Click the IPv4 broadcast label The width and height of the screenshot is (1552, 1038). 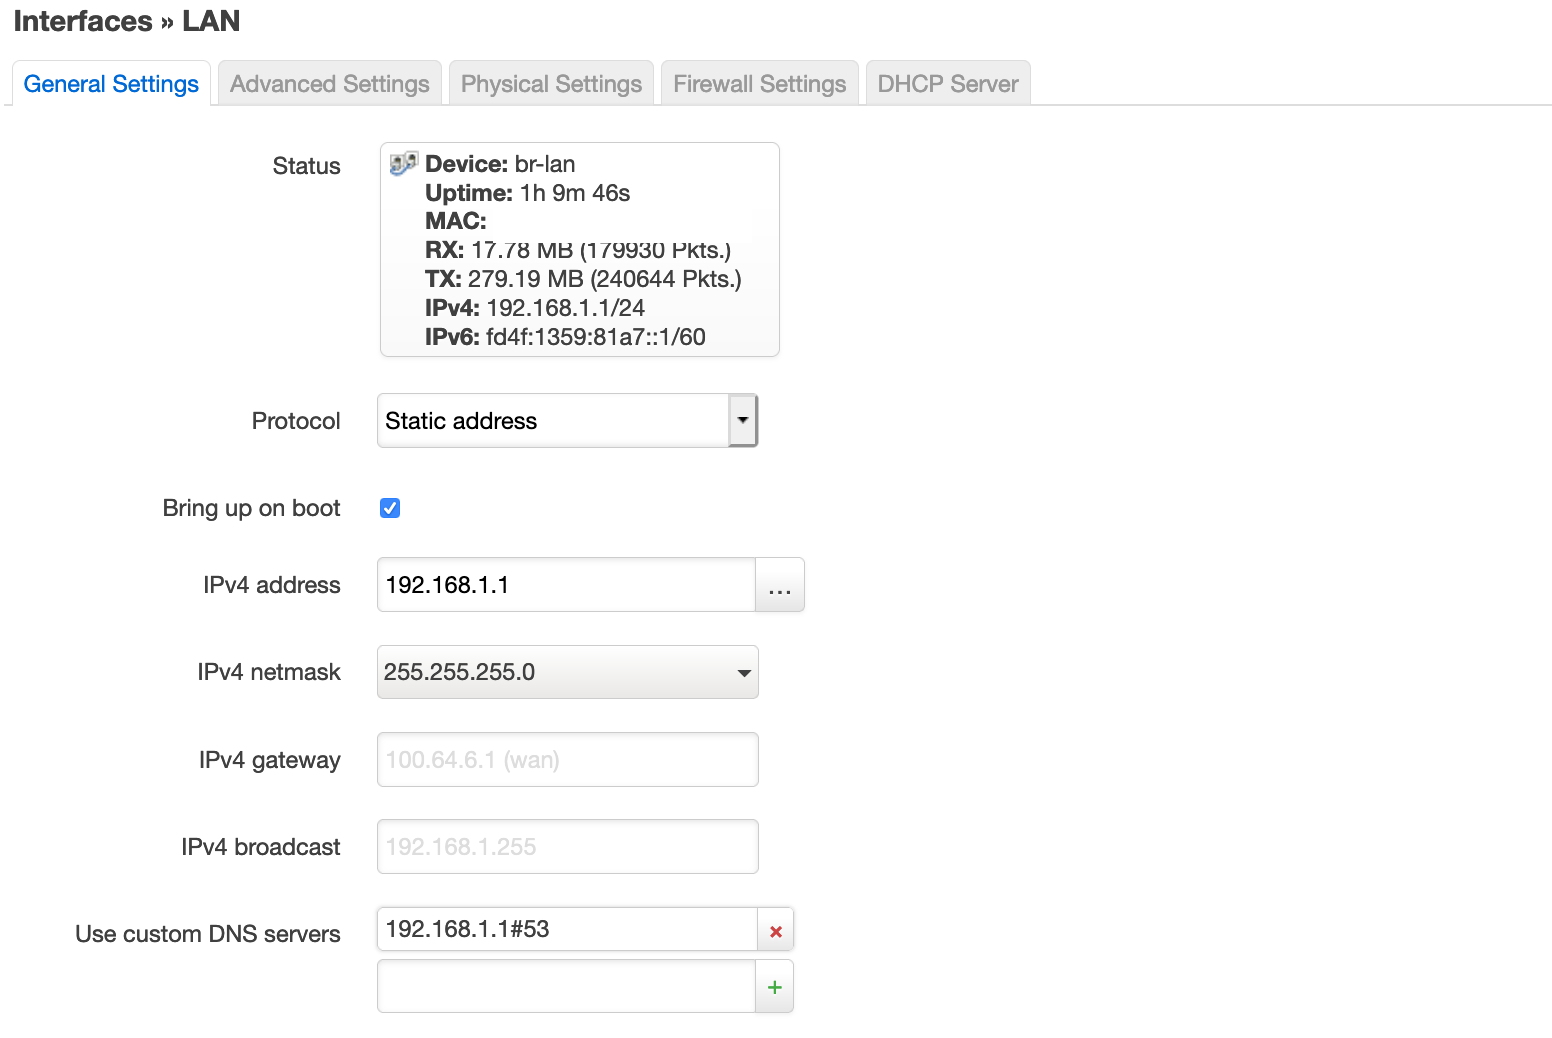click(260, 847)
